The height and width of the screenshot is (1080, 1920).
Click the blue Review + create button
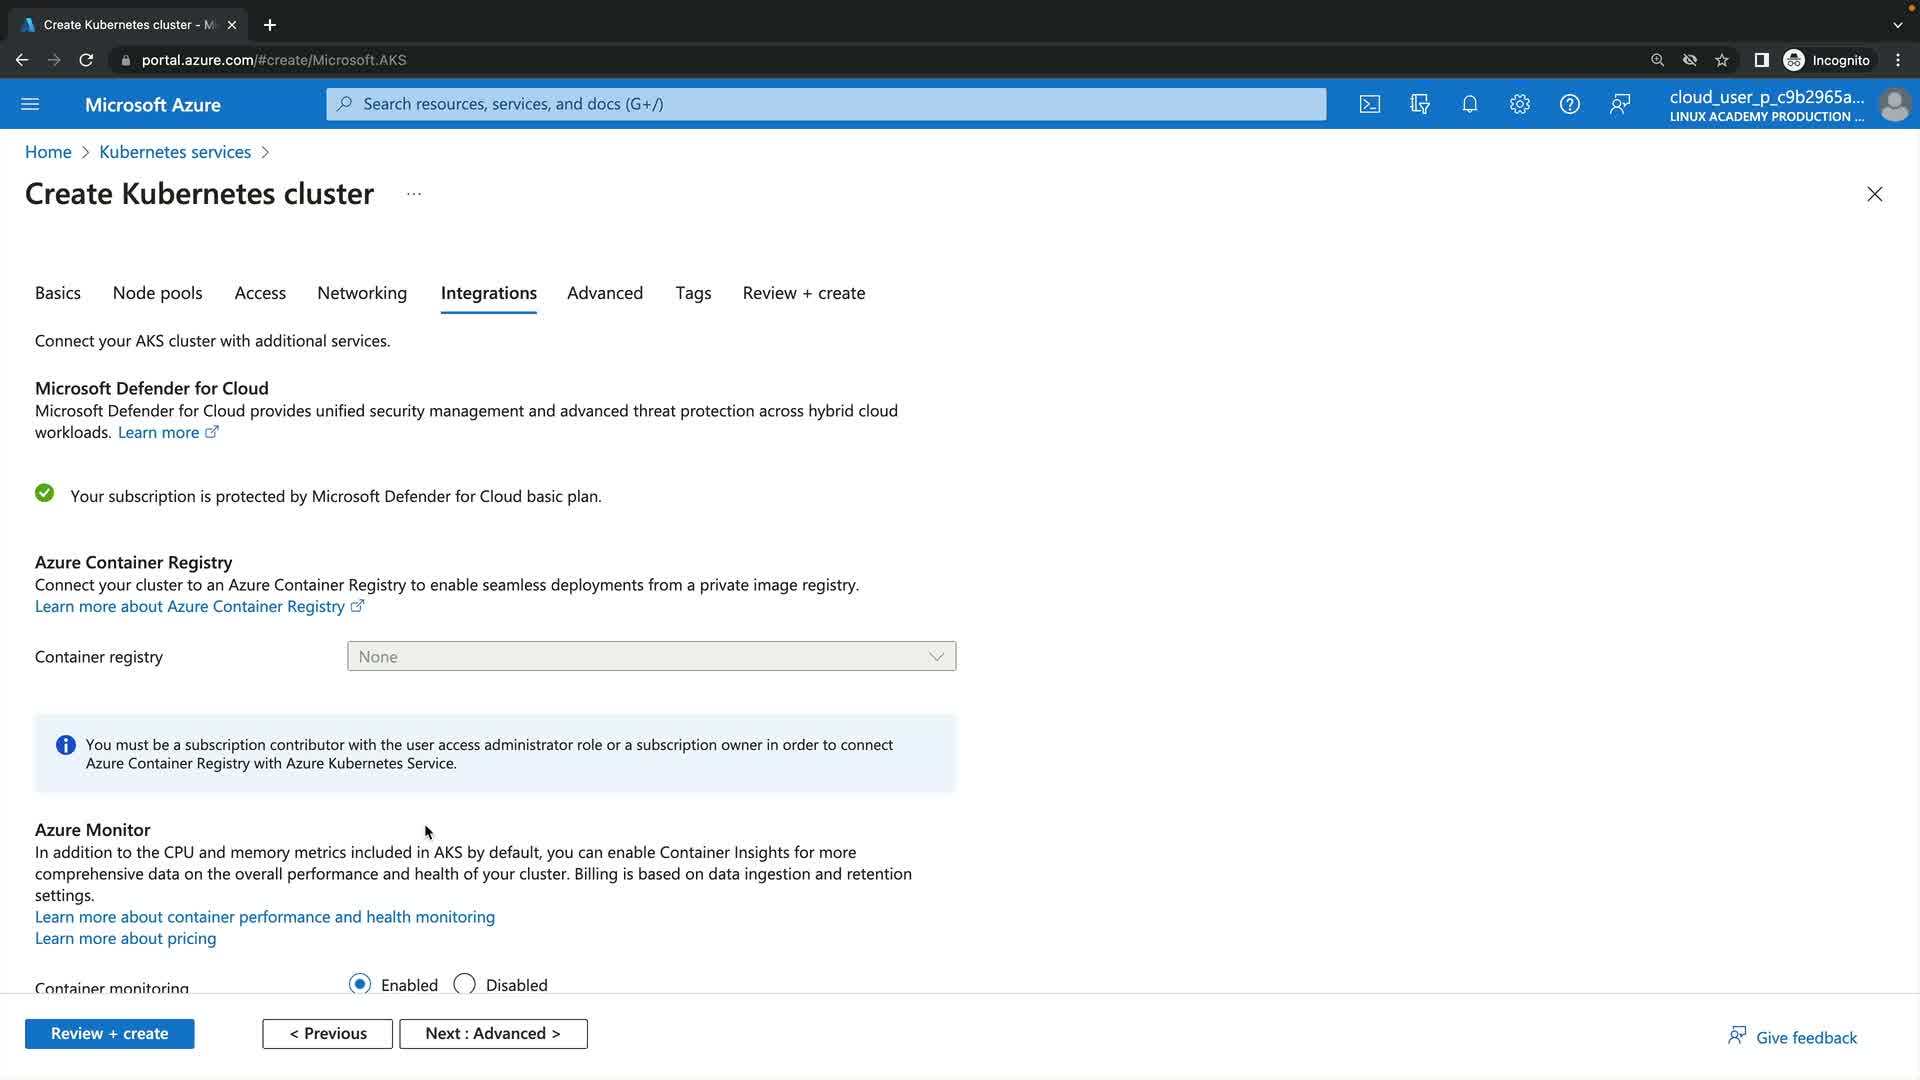(109, 1033)
